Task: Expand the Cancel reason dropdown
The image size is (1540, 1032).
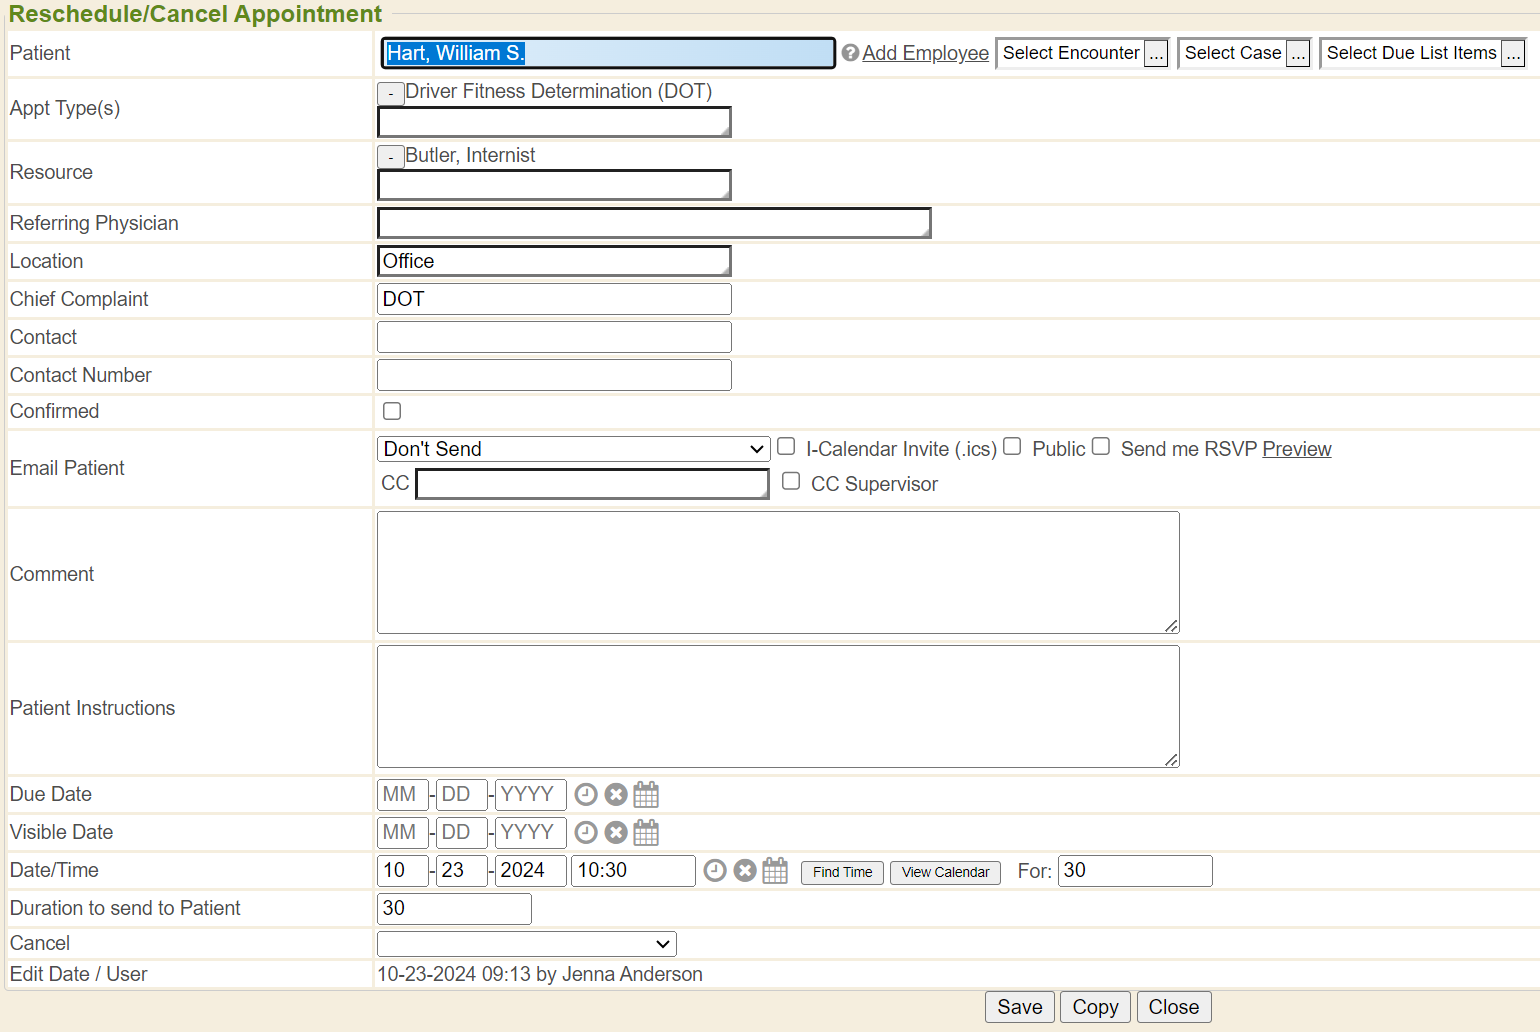Action: point(526,944)
